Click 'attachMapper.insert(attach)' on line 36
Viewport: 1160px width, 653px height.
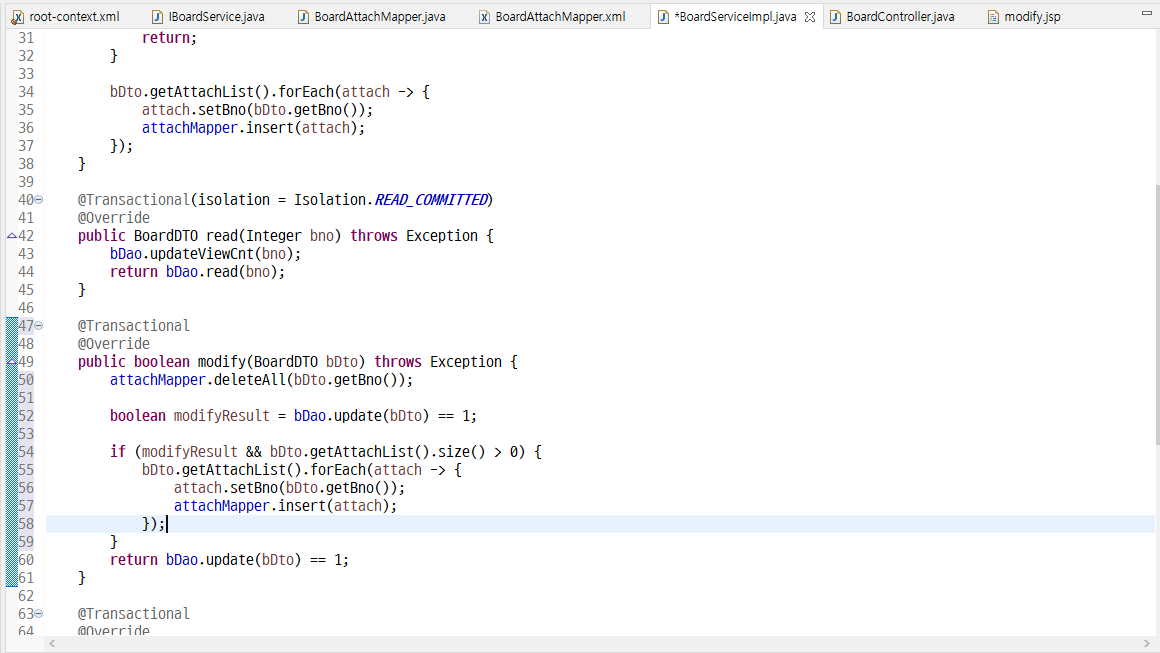point(251,128)
